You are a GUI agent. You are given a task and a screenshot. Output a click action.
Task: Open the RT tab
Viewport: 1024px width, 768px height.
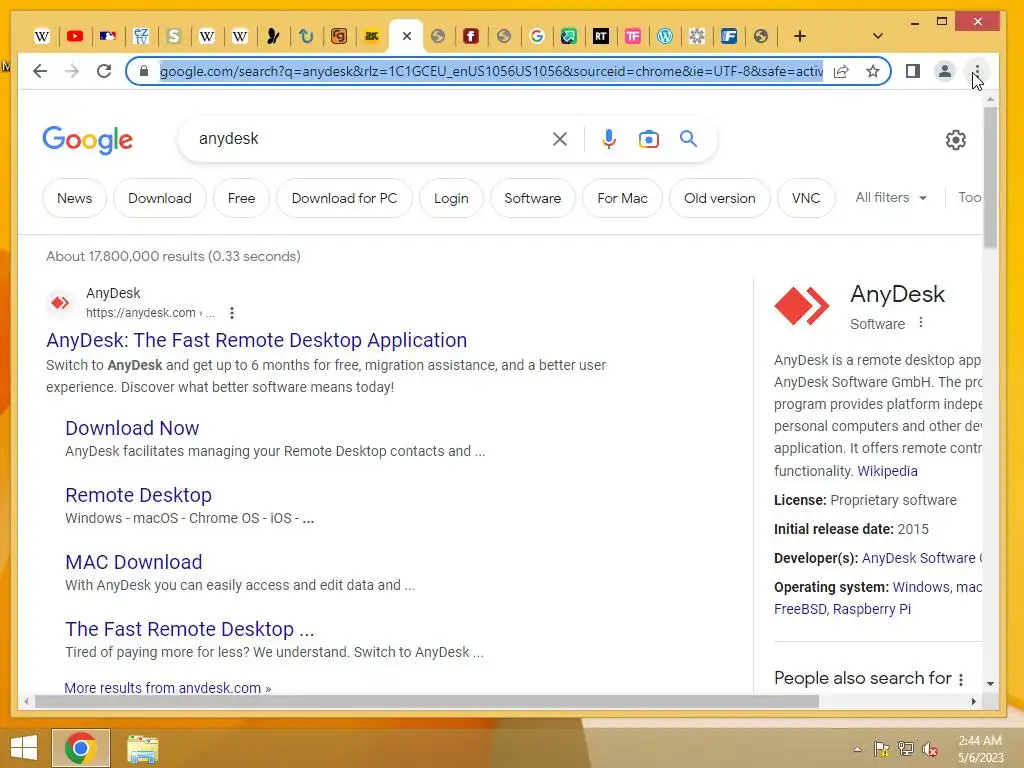601,37
